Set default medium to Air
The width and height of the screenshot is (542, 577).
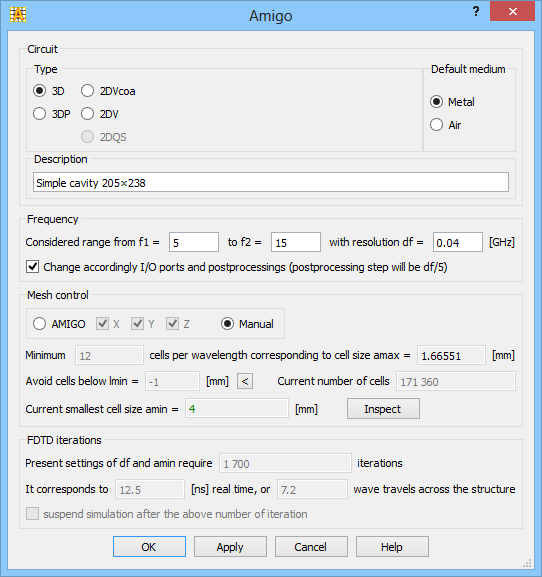pos(436,125)
